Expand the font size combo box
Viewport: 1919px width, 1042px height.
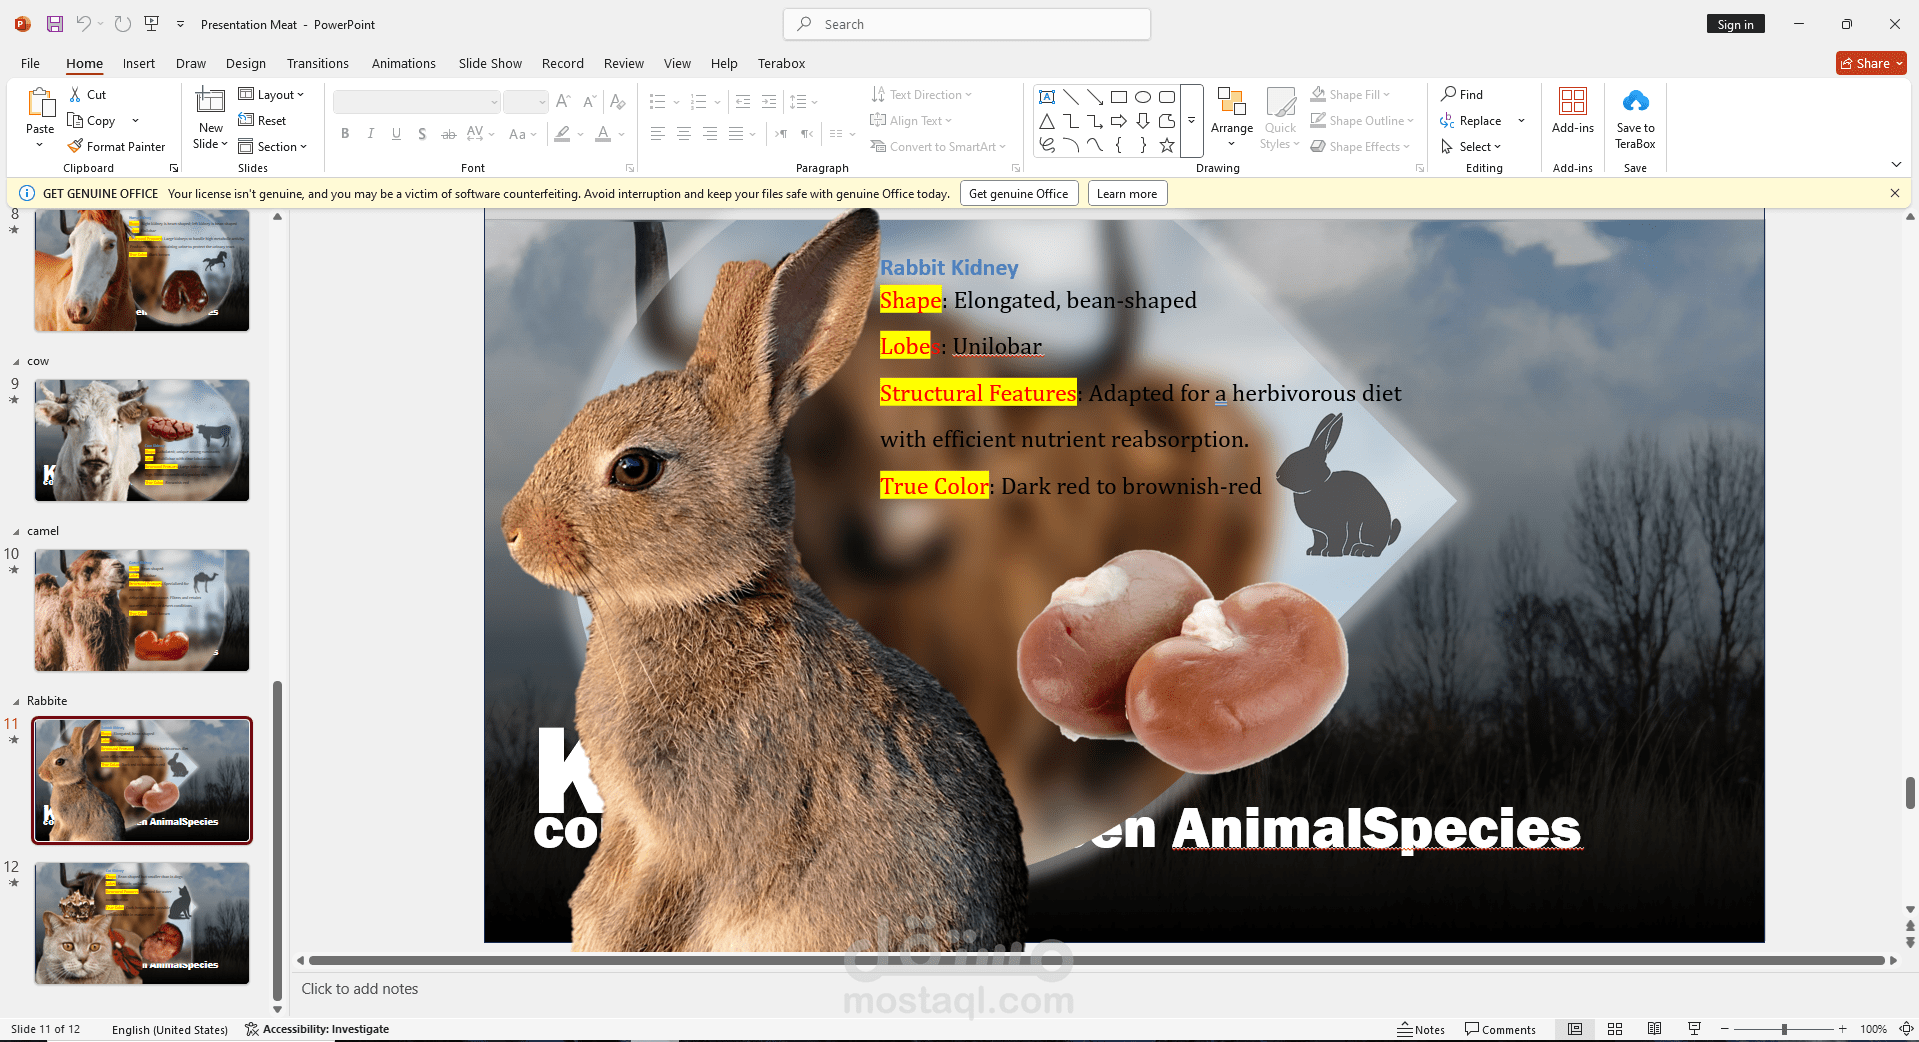(x=542, y=102)
